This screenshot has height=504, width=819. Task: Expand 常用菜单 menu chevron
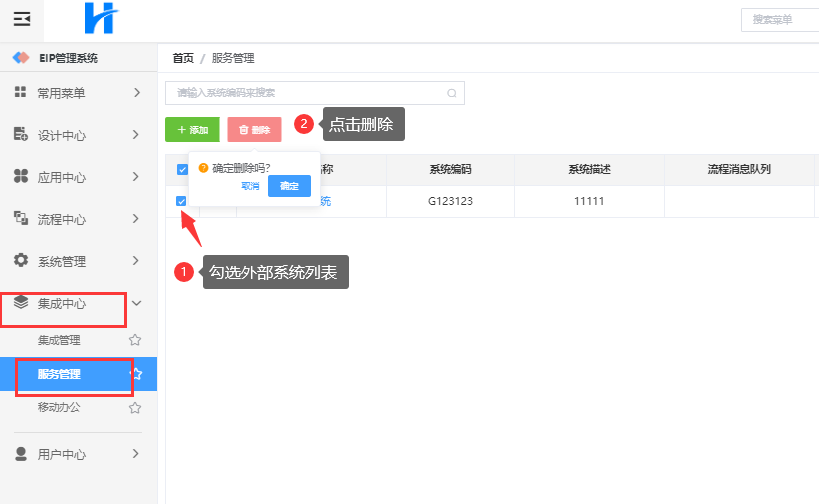(137, 92)
